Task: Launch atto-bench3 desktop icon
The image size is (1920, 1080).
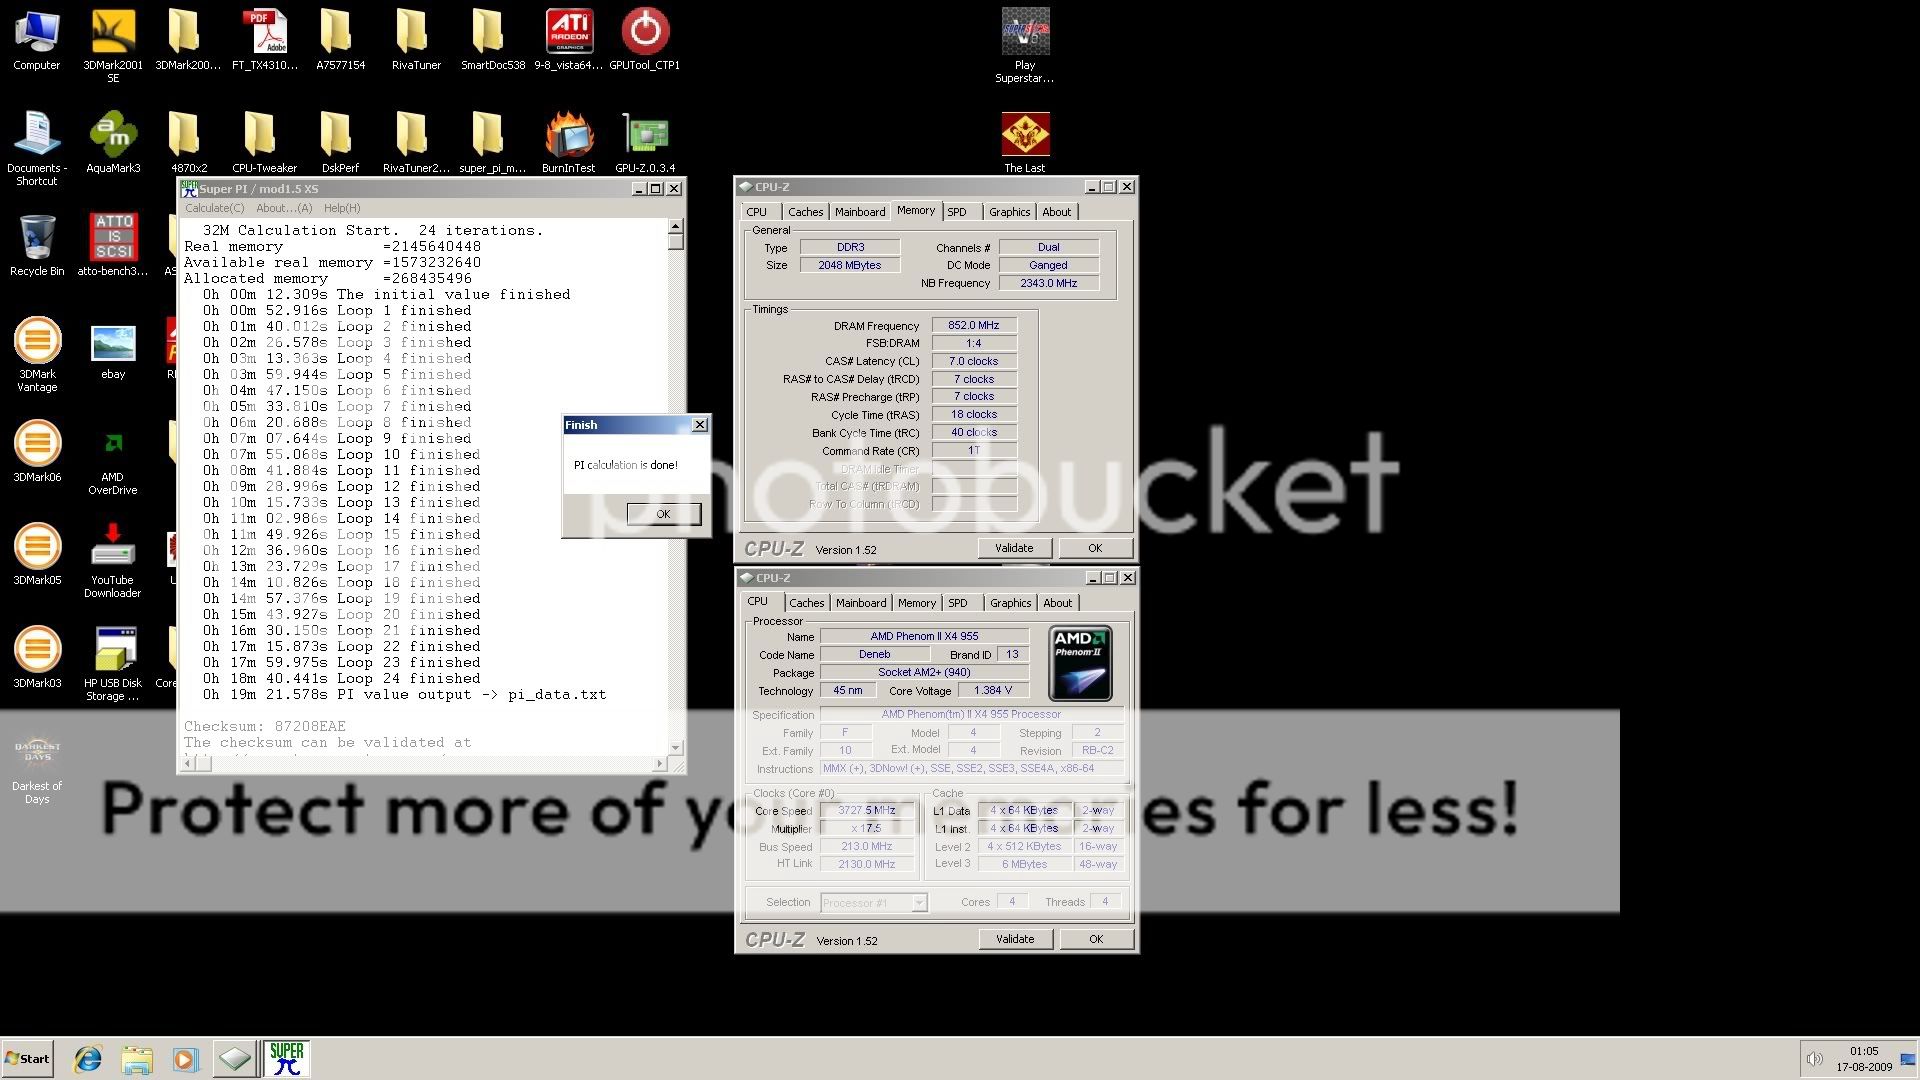Action: tap(113, 246)
